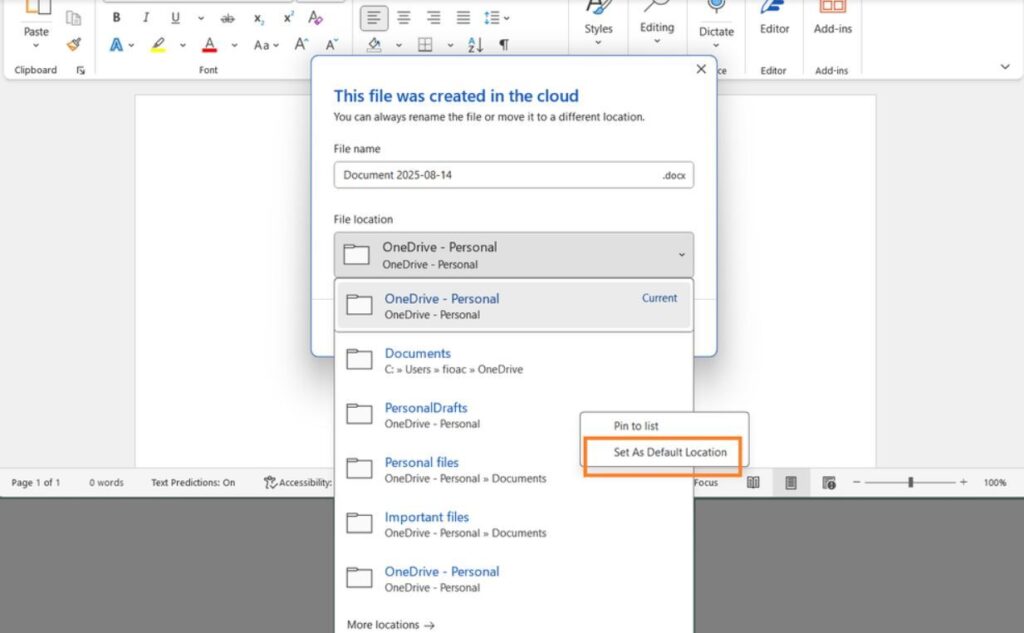Toggle Italic formatting
1024x633 pixels.
click(x=146, y=18)
